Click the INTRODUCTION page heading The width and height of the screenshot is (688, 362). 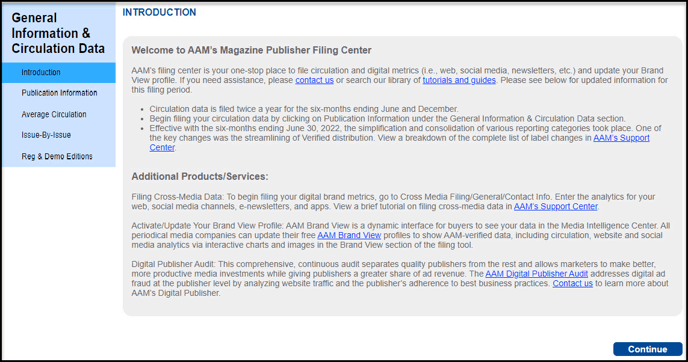point(159,12)
